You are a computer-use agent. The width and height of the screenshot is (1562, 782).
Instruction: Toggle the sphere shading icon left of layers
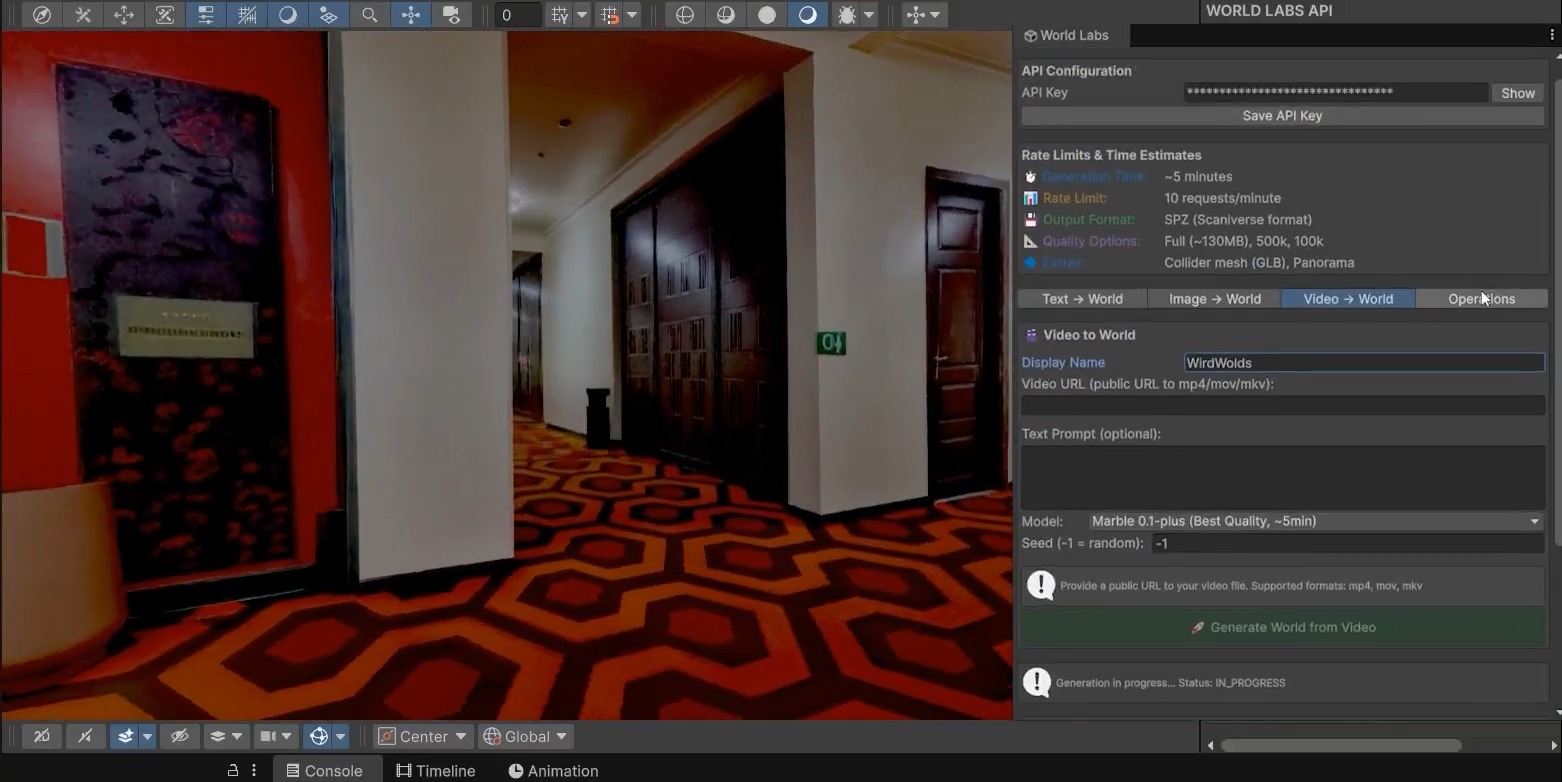(288, 15)
